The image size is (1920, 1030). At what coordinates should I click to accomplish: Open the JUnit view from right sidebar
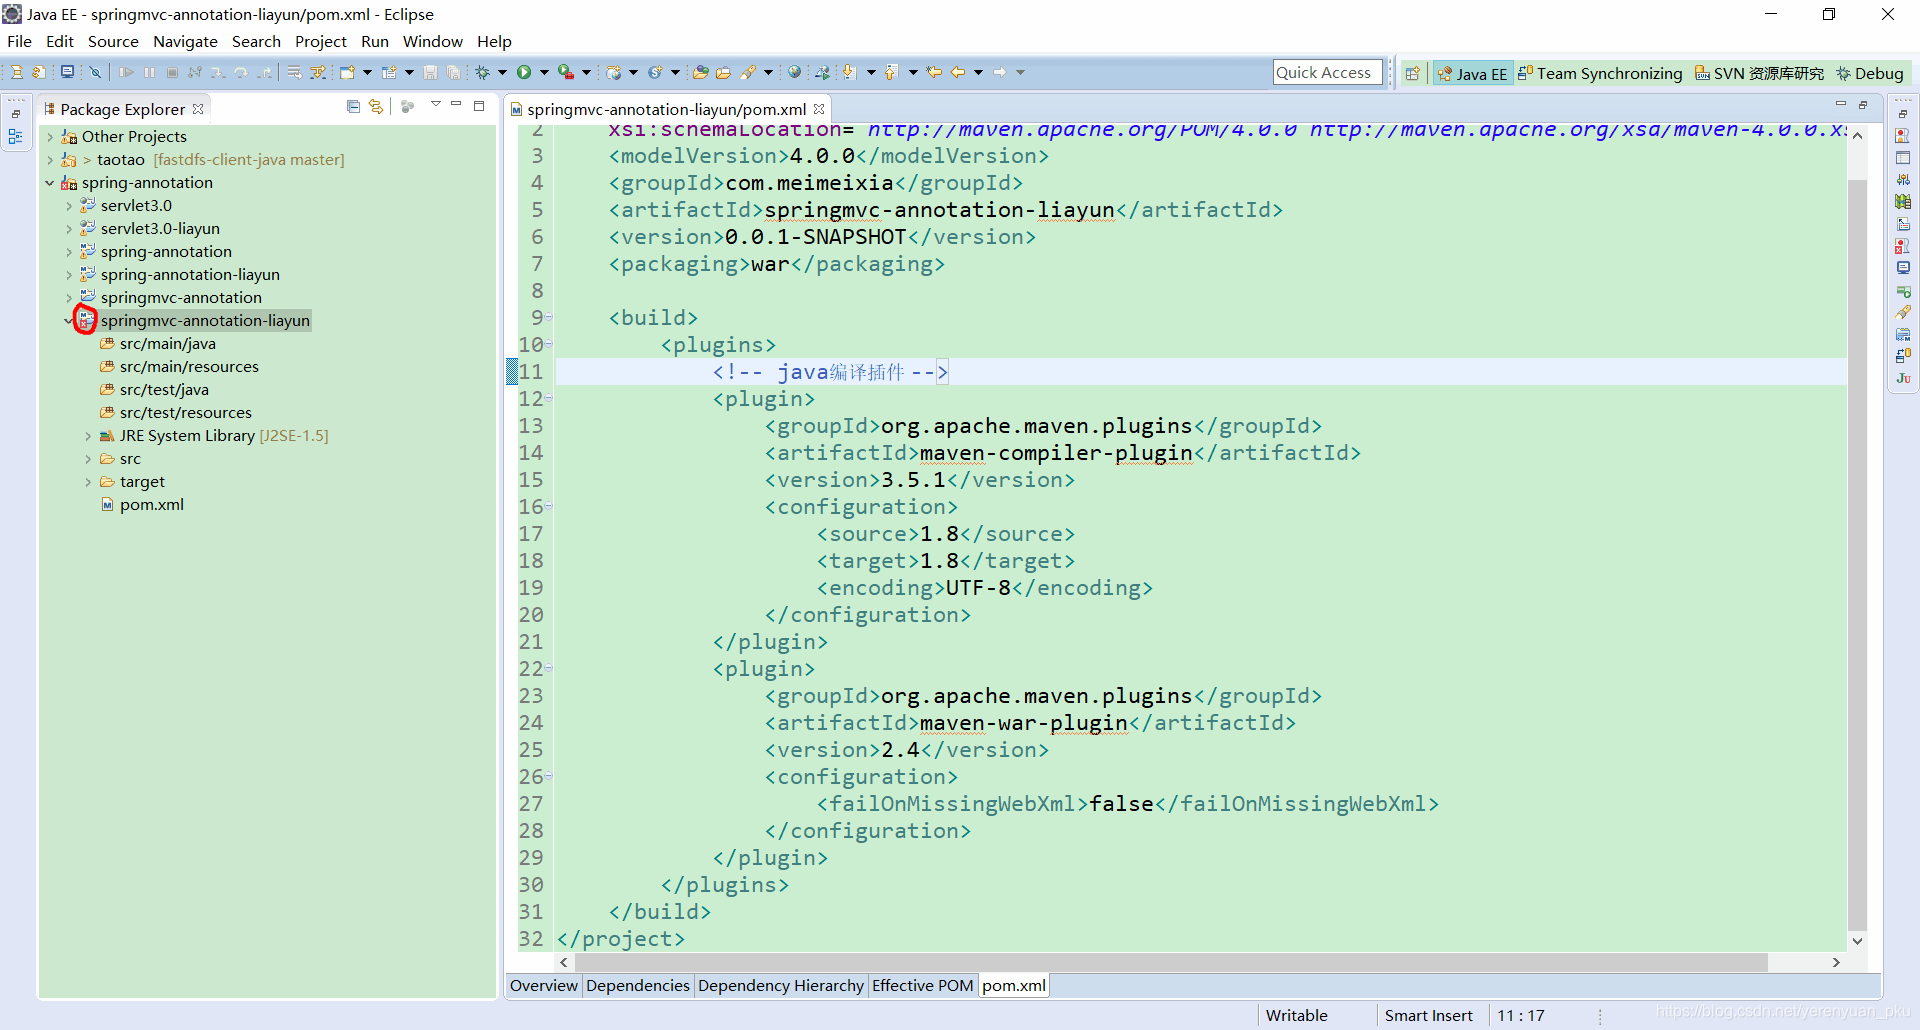point(1903,378)
